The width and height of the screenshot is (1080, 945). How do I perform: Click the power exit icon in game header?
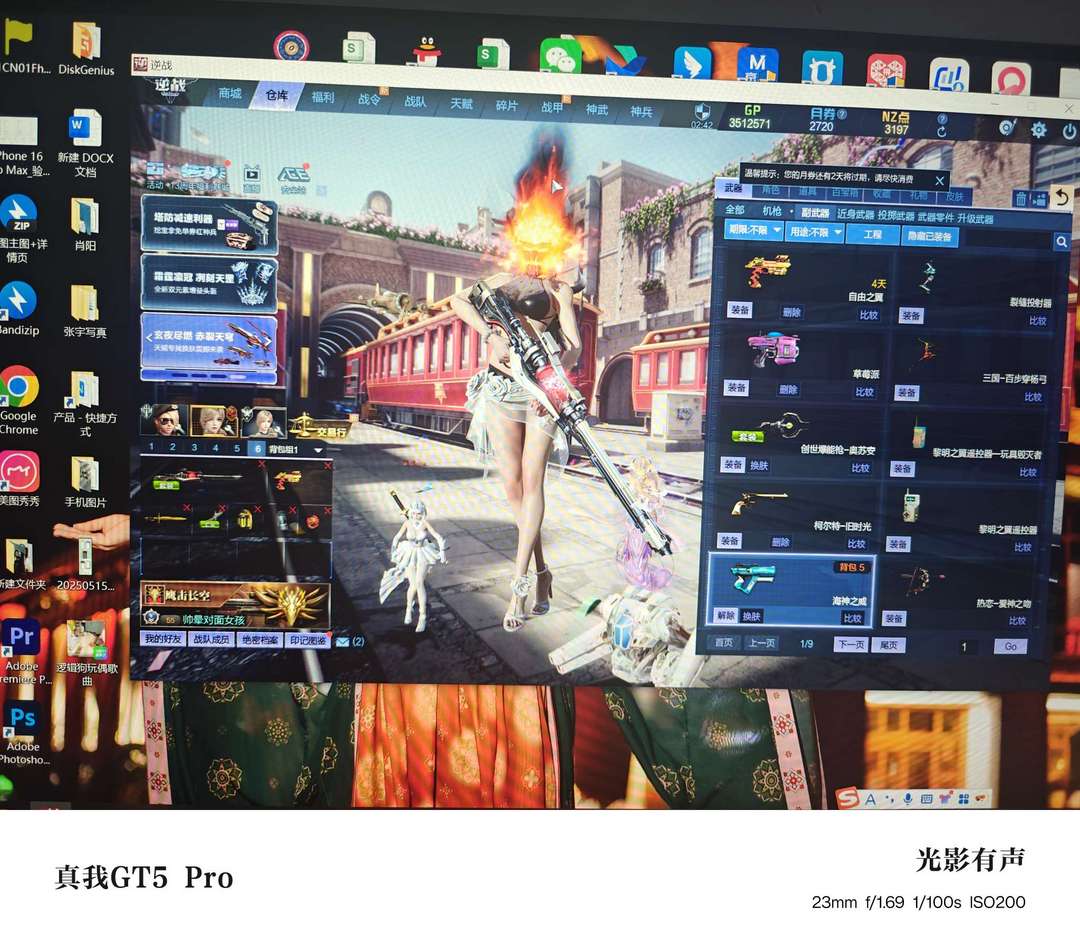tap(1066, 129)
